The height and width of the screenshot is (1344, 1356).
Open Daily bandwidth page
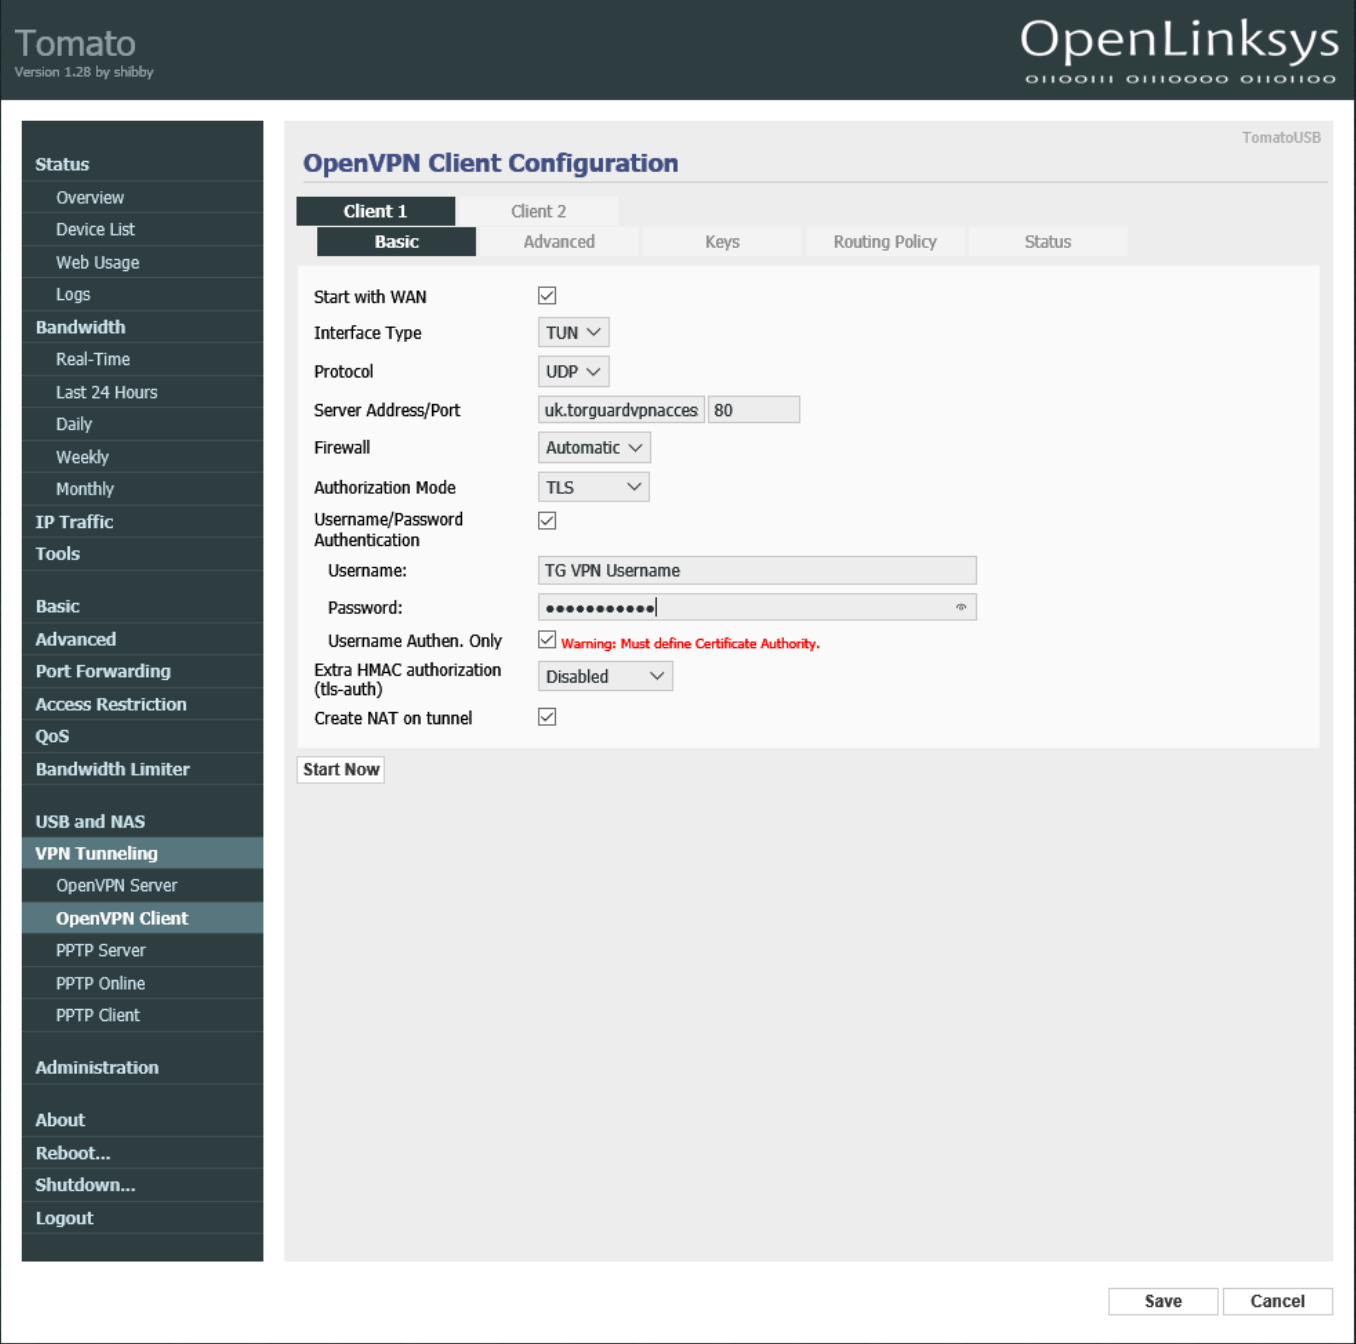(x=142, y=424)
